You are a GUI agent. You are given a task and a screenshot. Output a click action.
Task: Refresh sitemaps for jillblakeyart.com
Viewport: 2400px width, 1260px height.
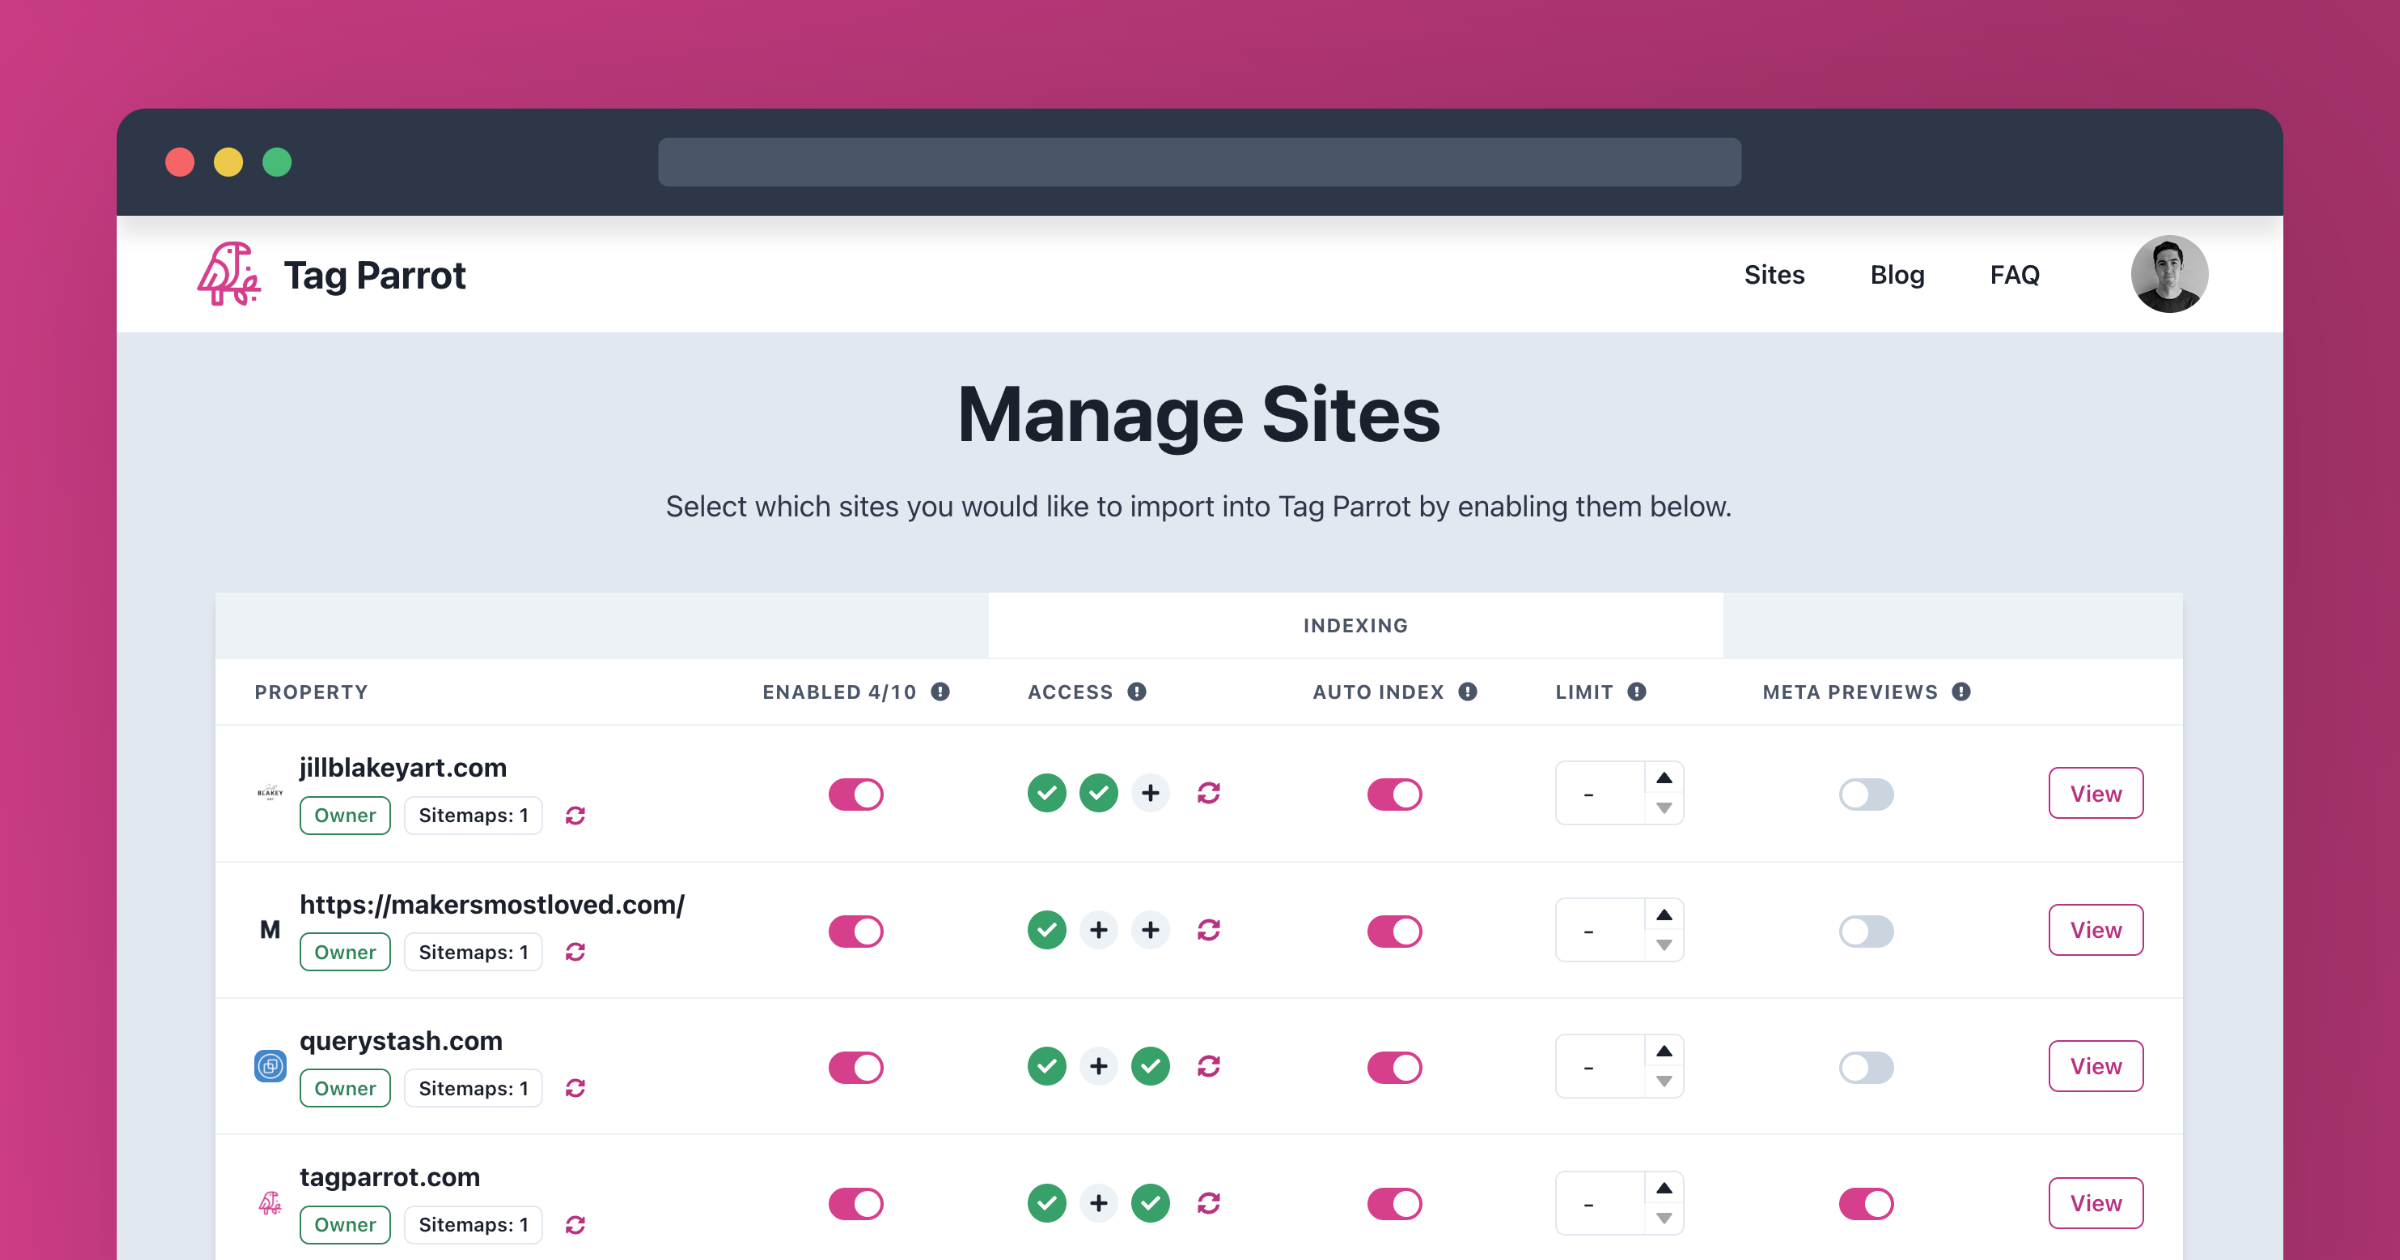click(575, 816)
